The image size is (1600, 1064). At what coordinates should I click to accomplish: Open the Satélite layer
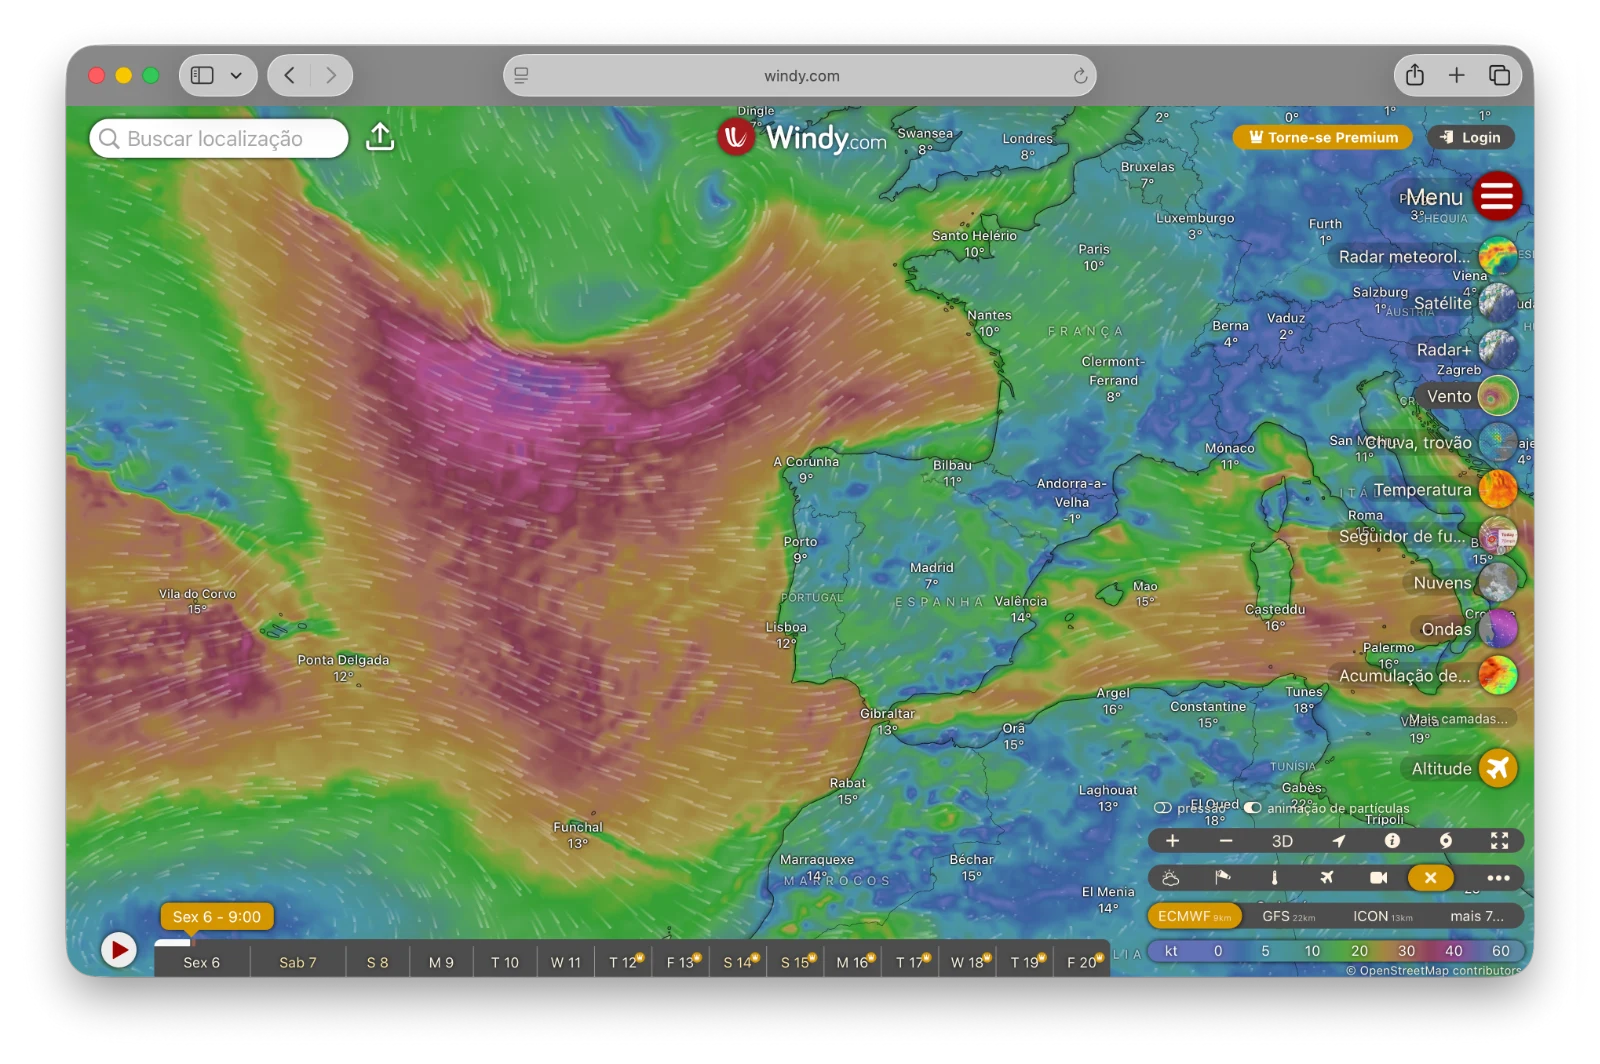1498,303
